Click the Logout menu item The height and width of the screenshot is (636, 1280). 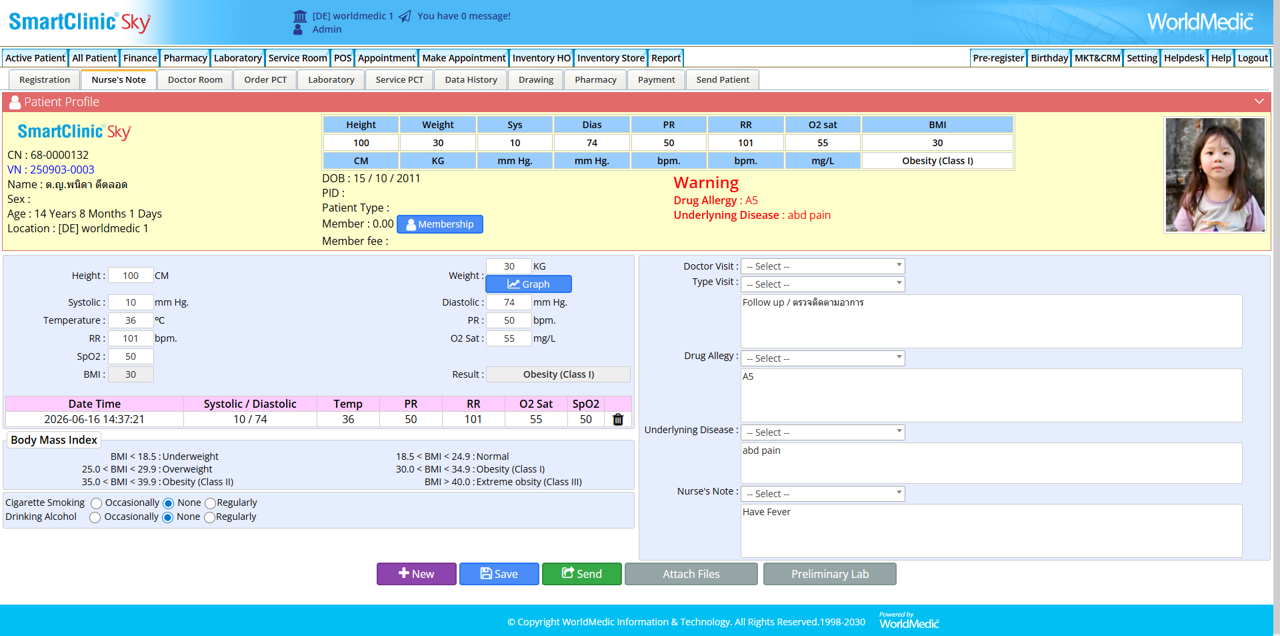click(1253, 58)
